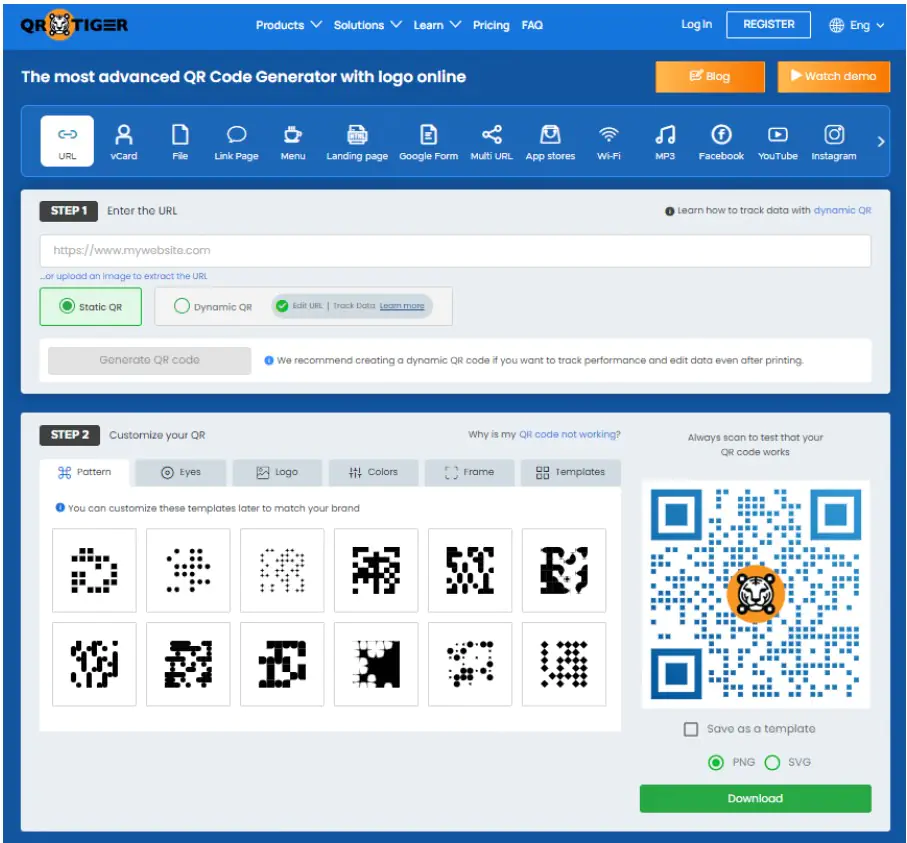Choose the Landing page QR type

click(357, 142)
